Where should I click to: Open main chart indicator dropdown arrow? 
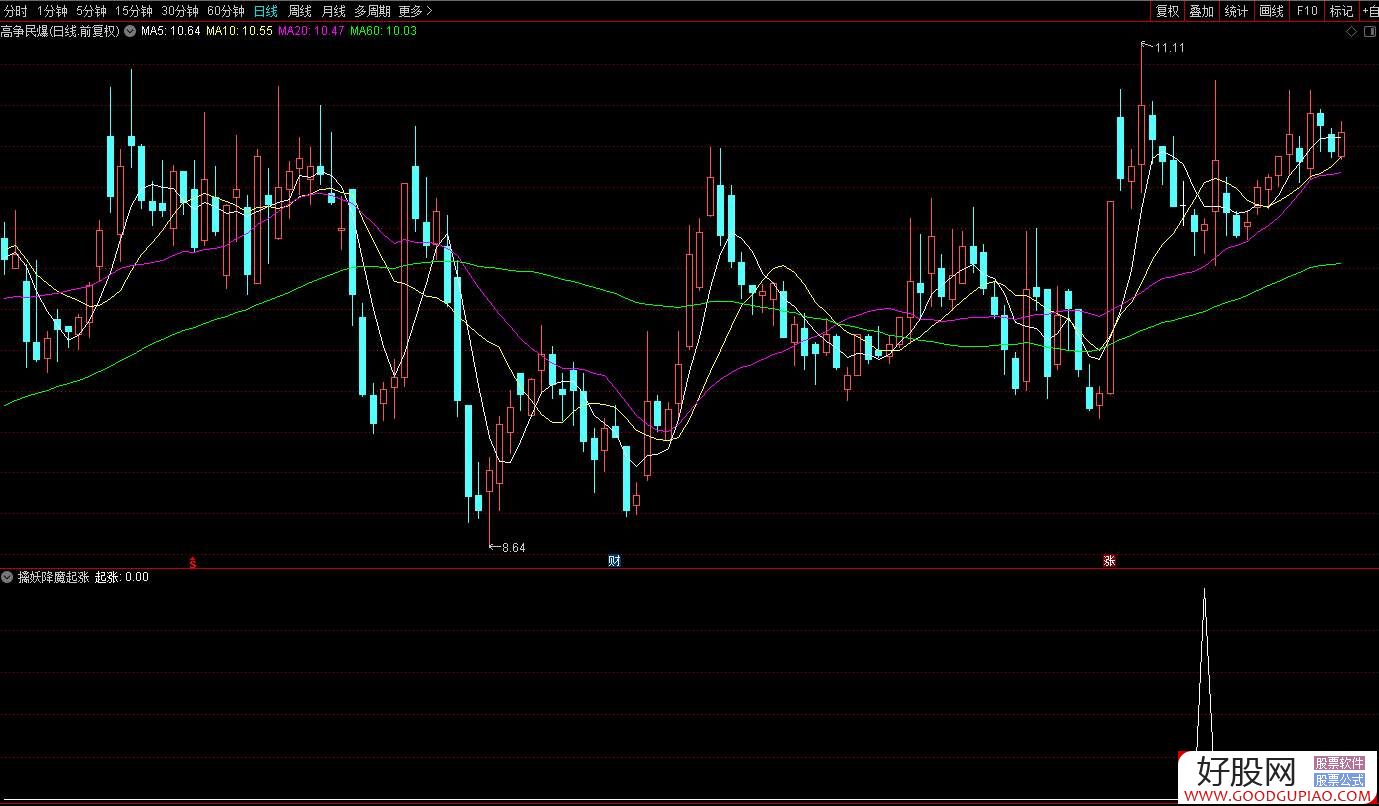click(130, 31)
